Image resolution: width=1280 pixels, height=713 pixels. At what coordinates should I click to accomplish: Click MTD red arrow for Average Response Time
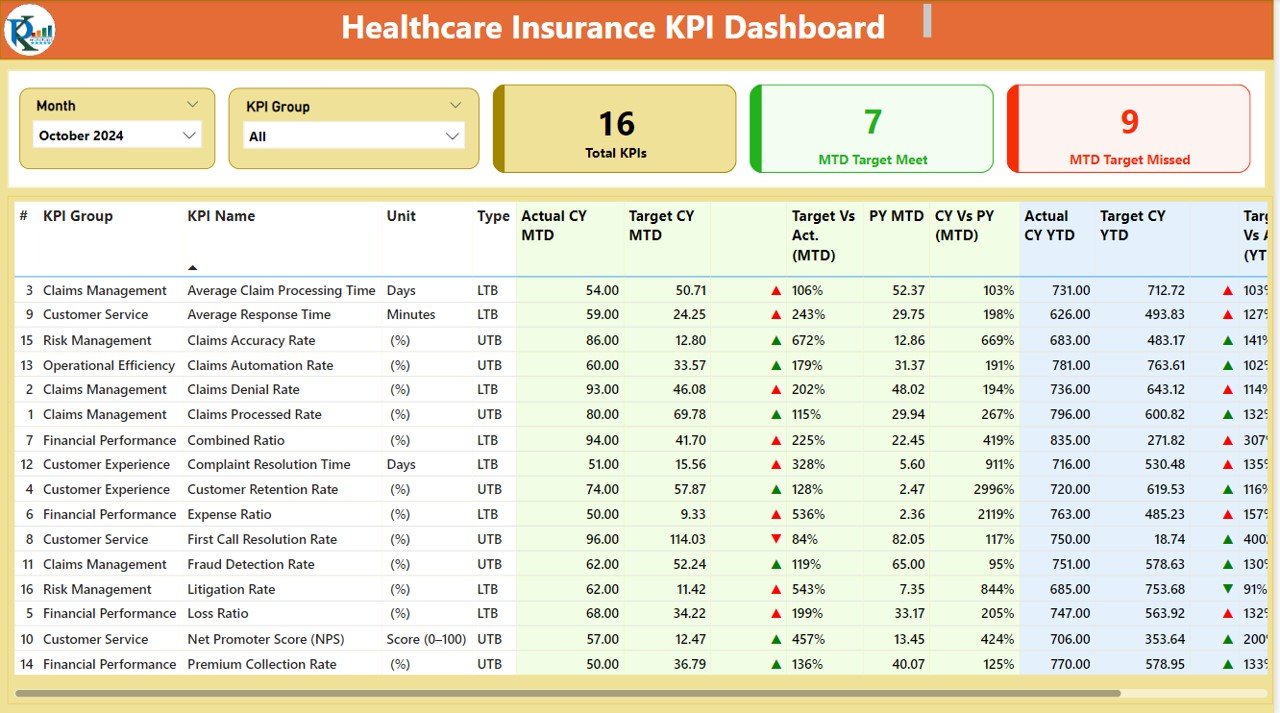(776, 315)
